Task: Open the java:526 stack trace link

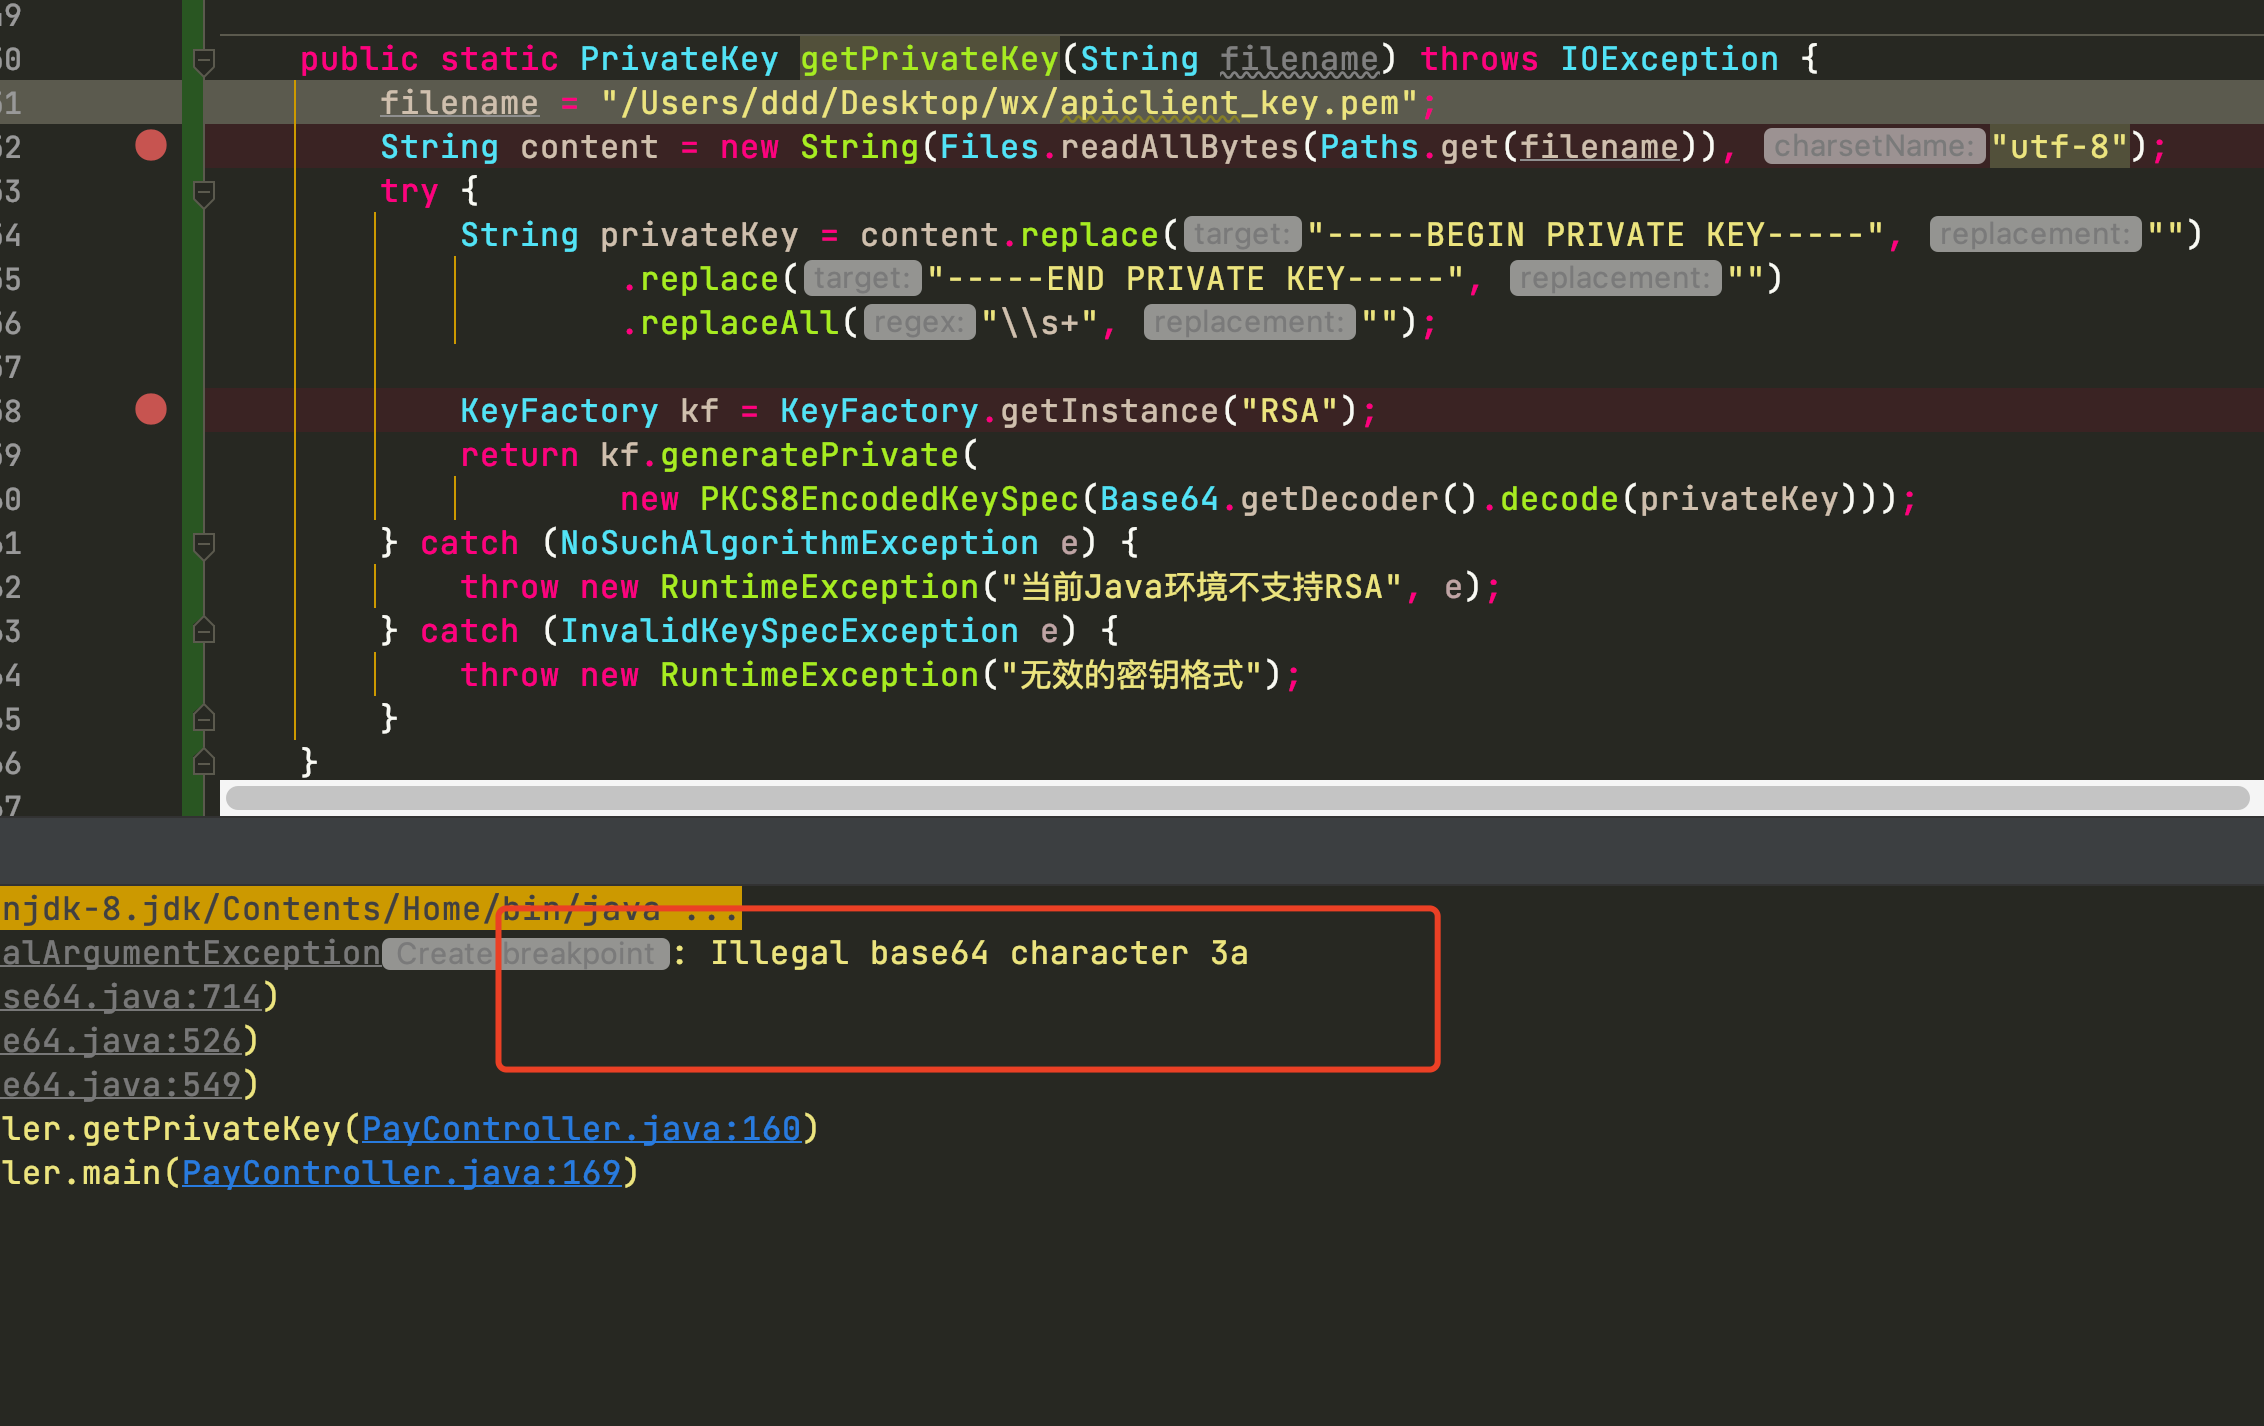Action: point(122,1041)
